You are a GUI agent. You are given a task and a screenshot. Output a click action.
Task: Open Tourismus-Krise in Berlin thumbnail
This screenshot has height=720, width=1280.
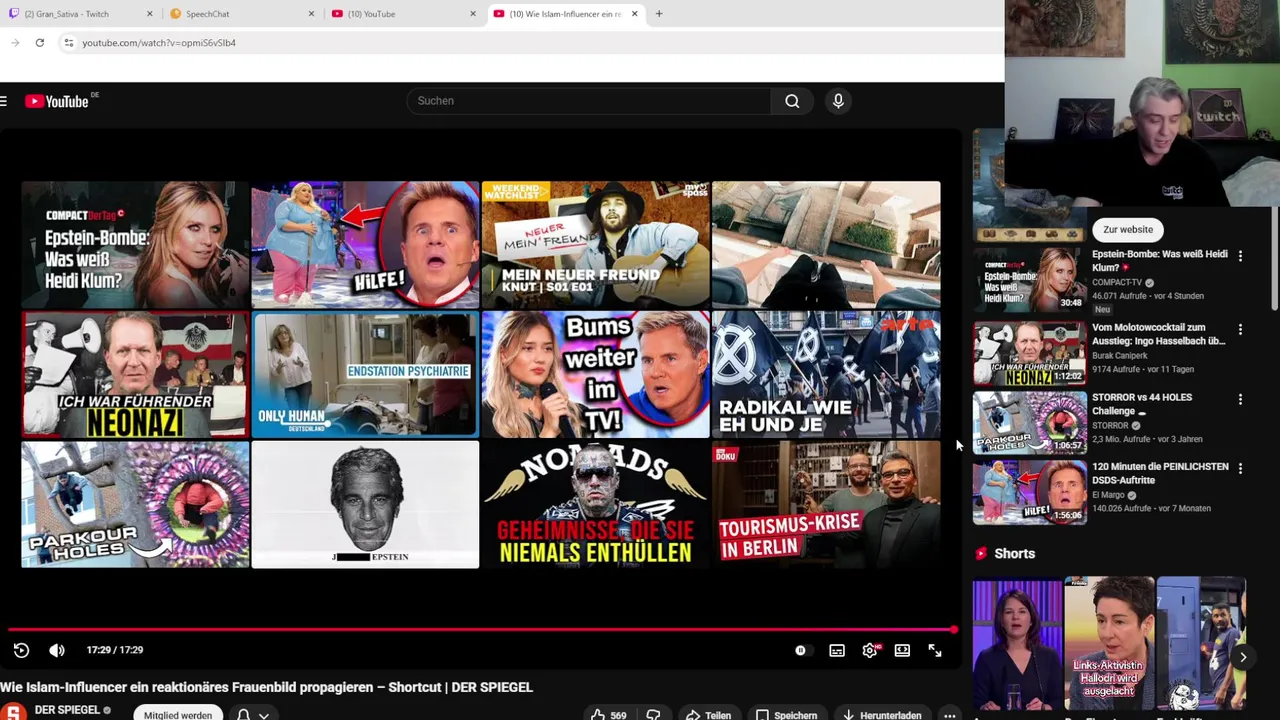coord(826,504)
